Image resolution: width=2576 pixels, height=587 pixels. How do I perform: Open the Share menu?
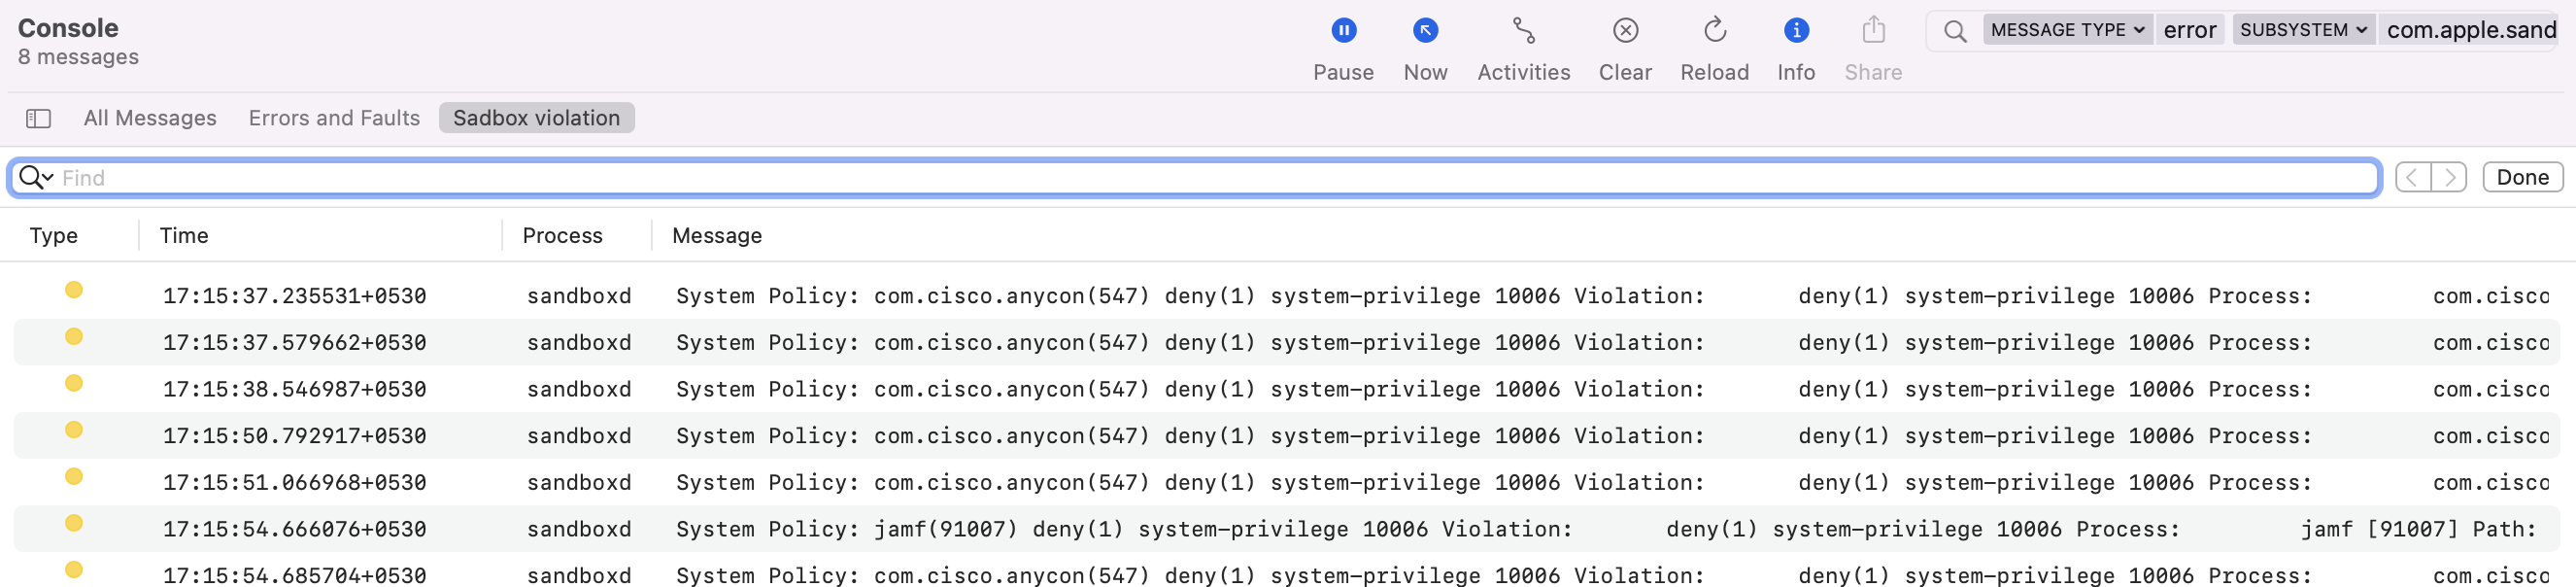[x=1873, y=31]
